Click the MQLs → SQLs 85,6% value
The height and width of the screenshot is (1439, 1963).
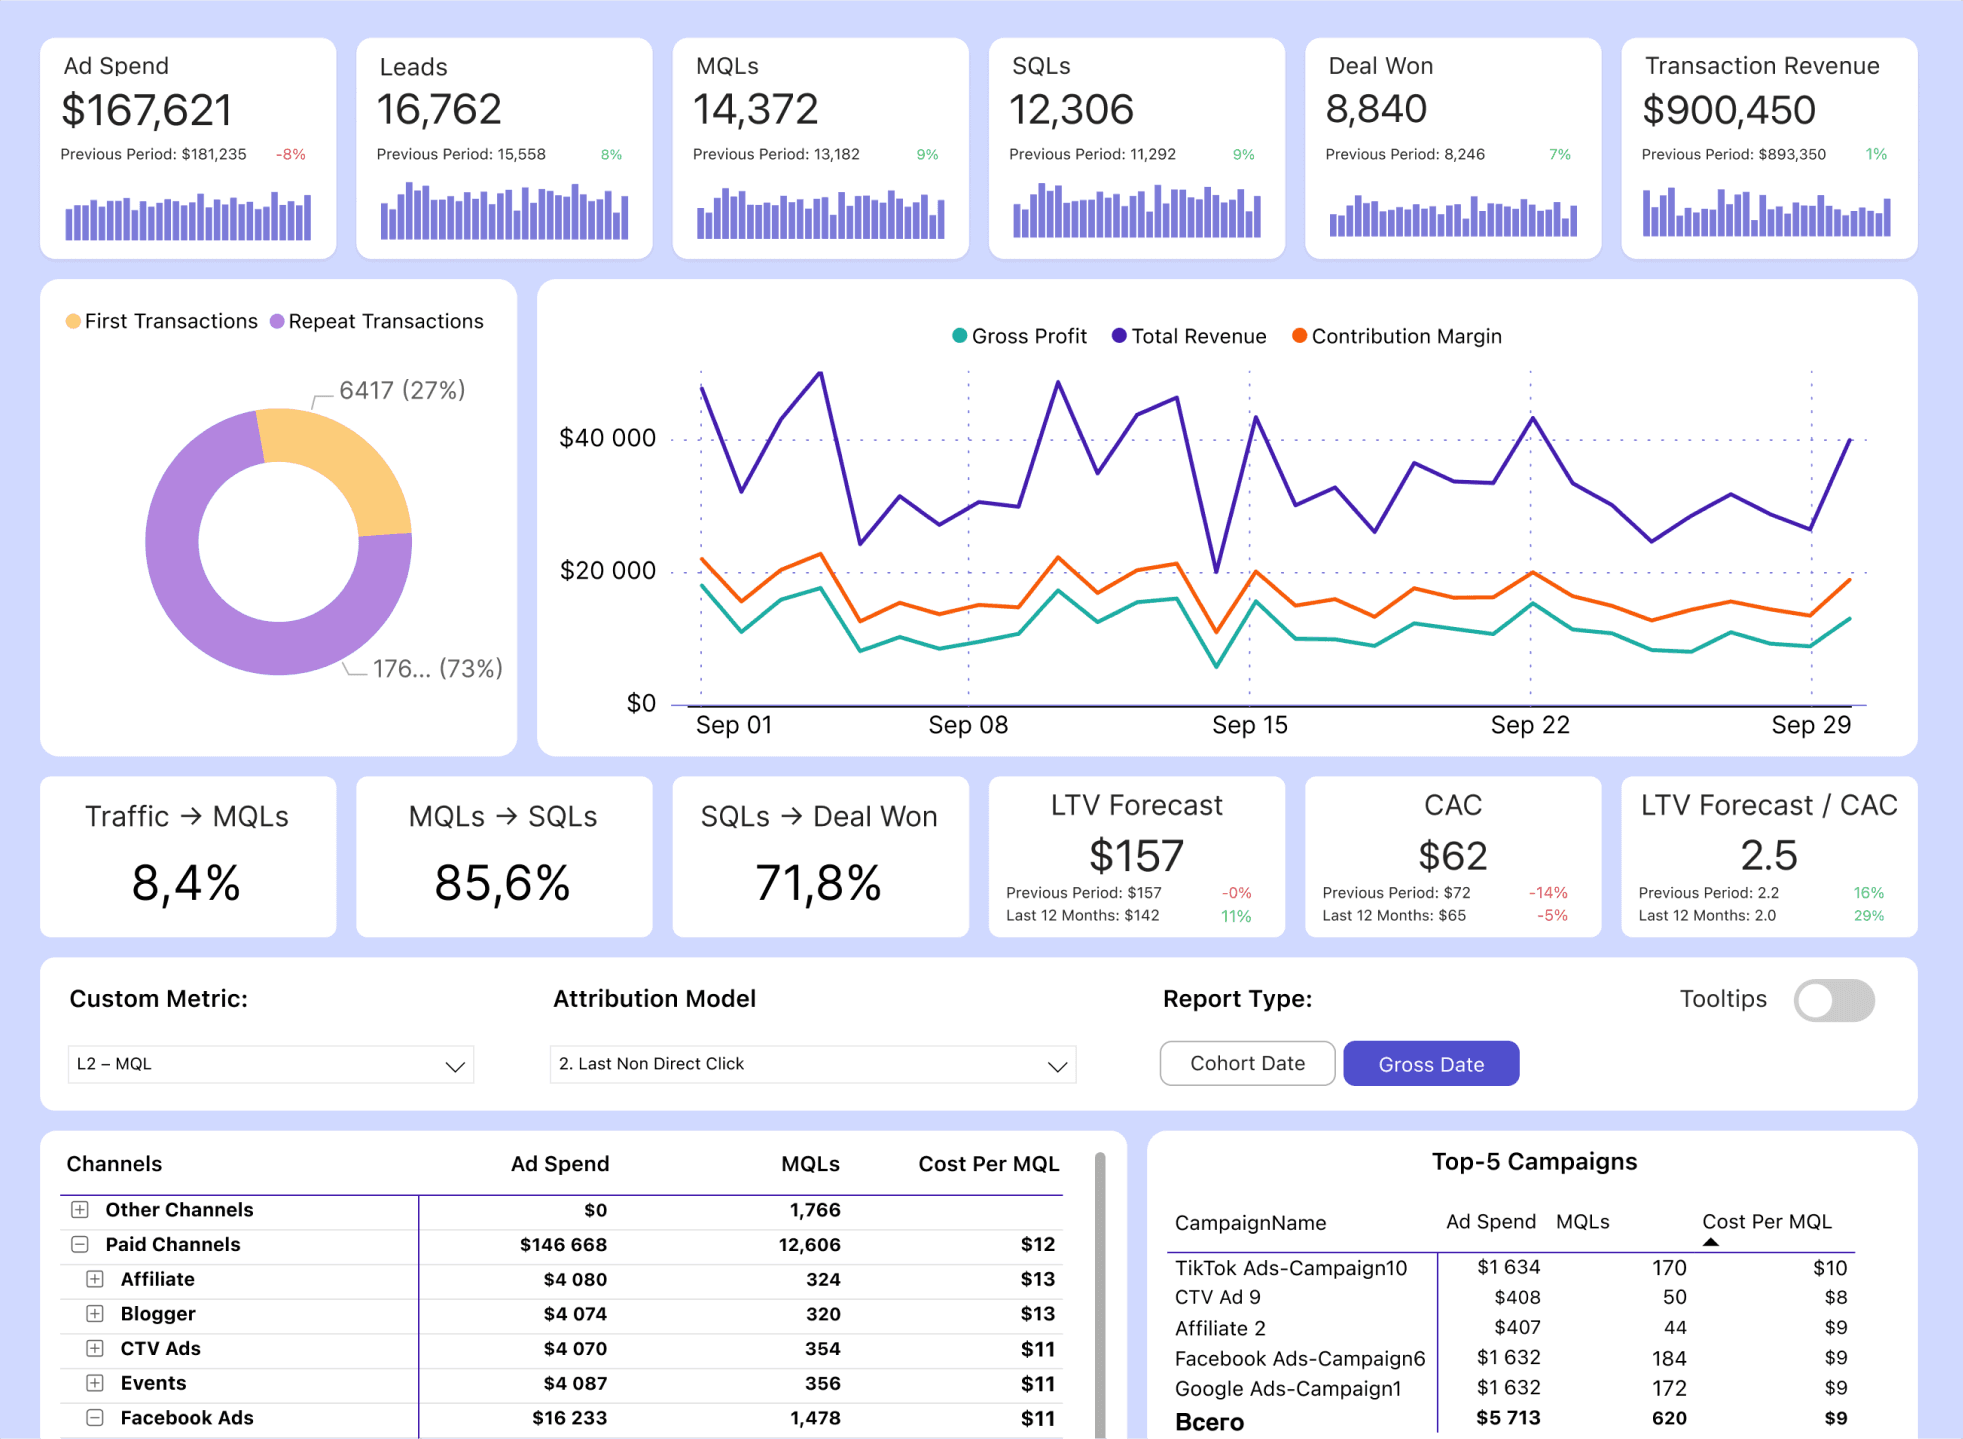click(x=503, y=883)
